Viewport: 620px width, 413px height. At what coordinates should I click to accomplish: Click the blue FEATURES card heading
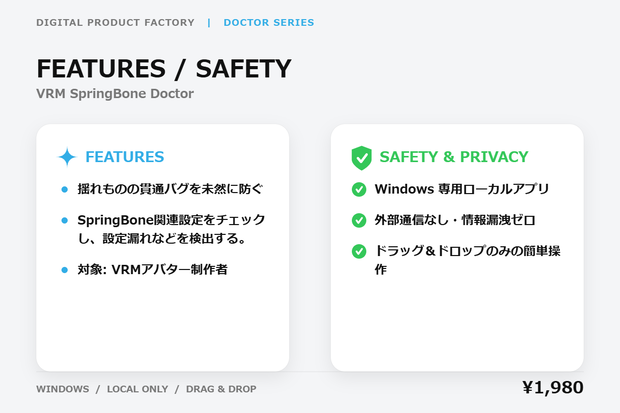(125, 157)
